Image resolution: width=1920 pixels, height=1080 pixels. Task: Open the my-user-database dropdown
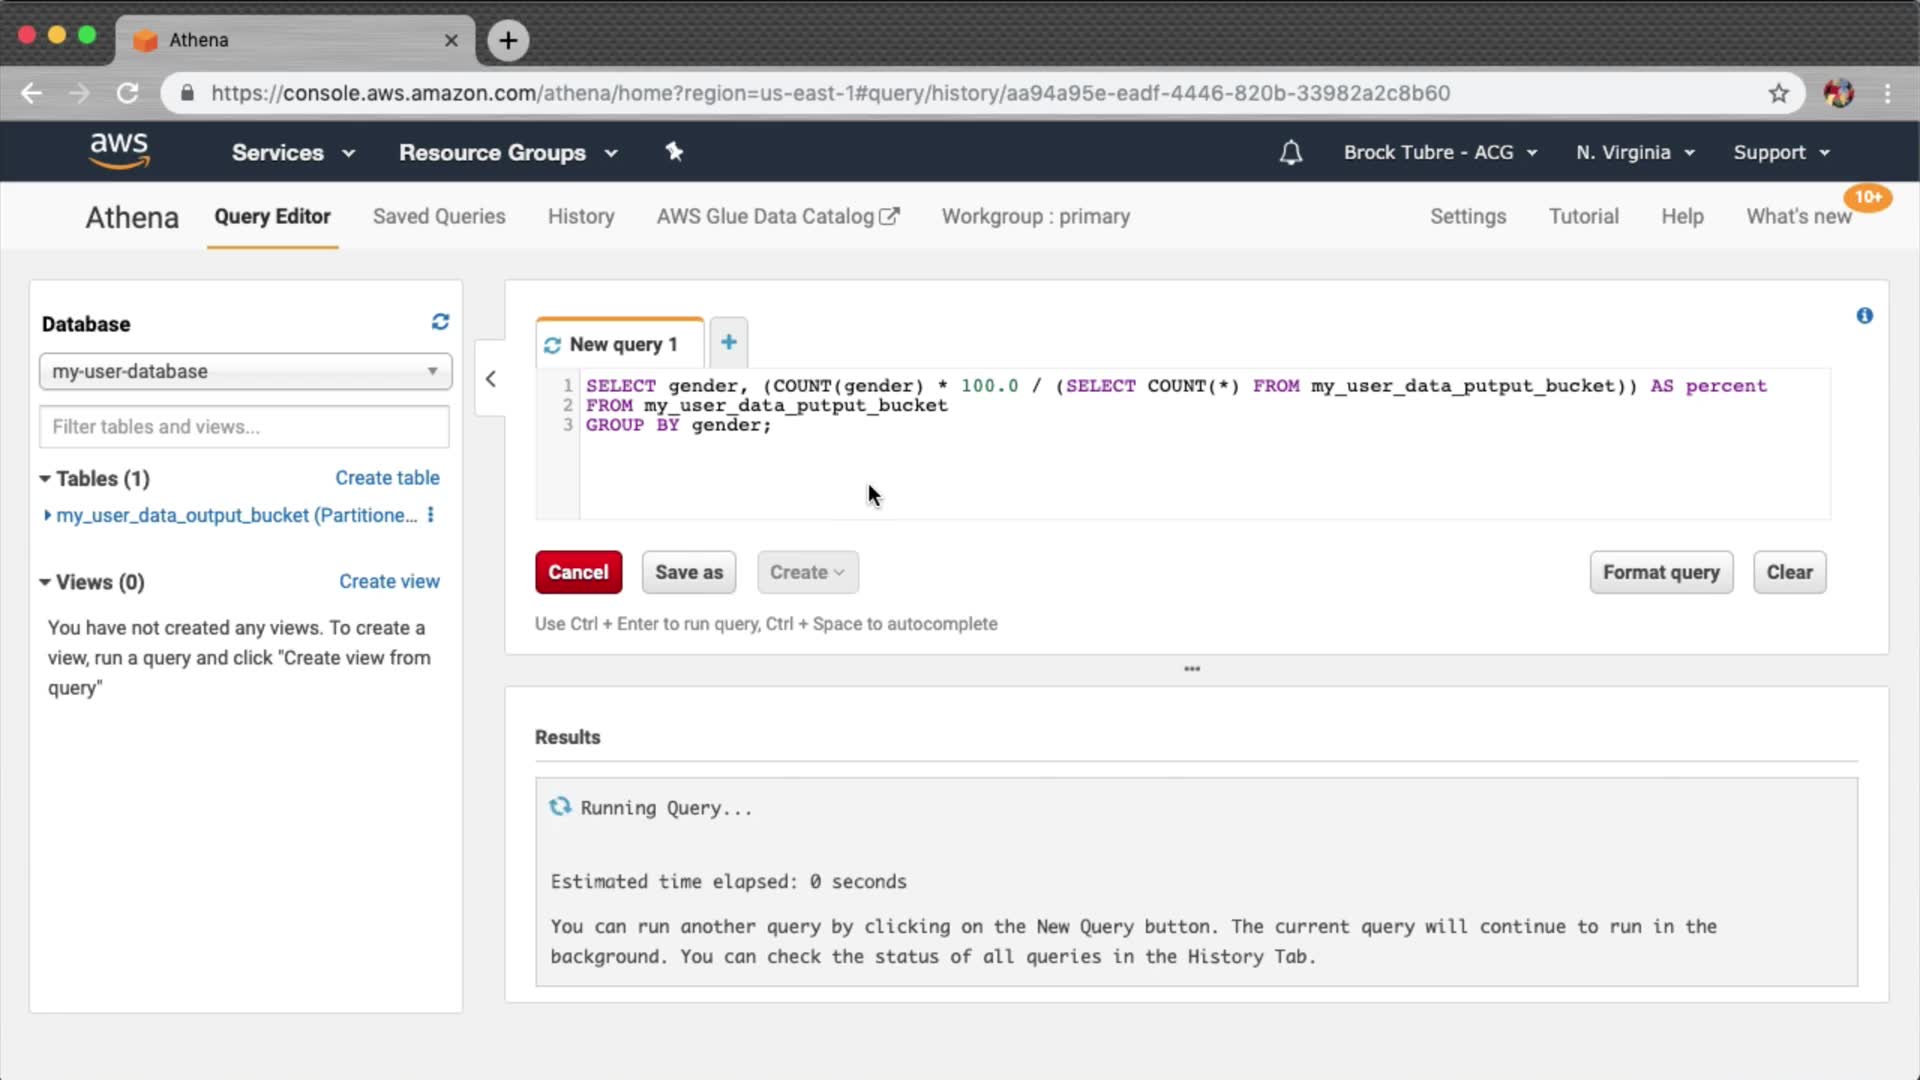pos(245,371)
